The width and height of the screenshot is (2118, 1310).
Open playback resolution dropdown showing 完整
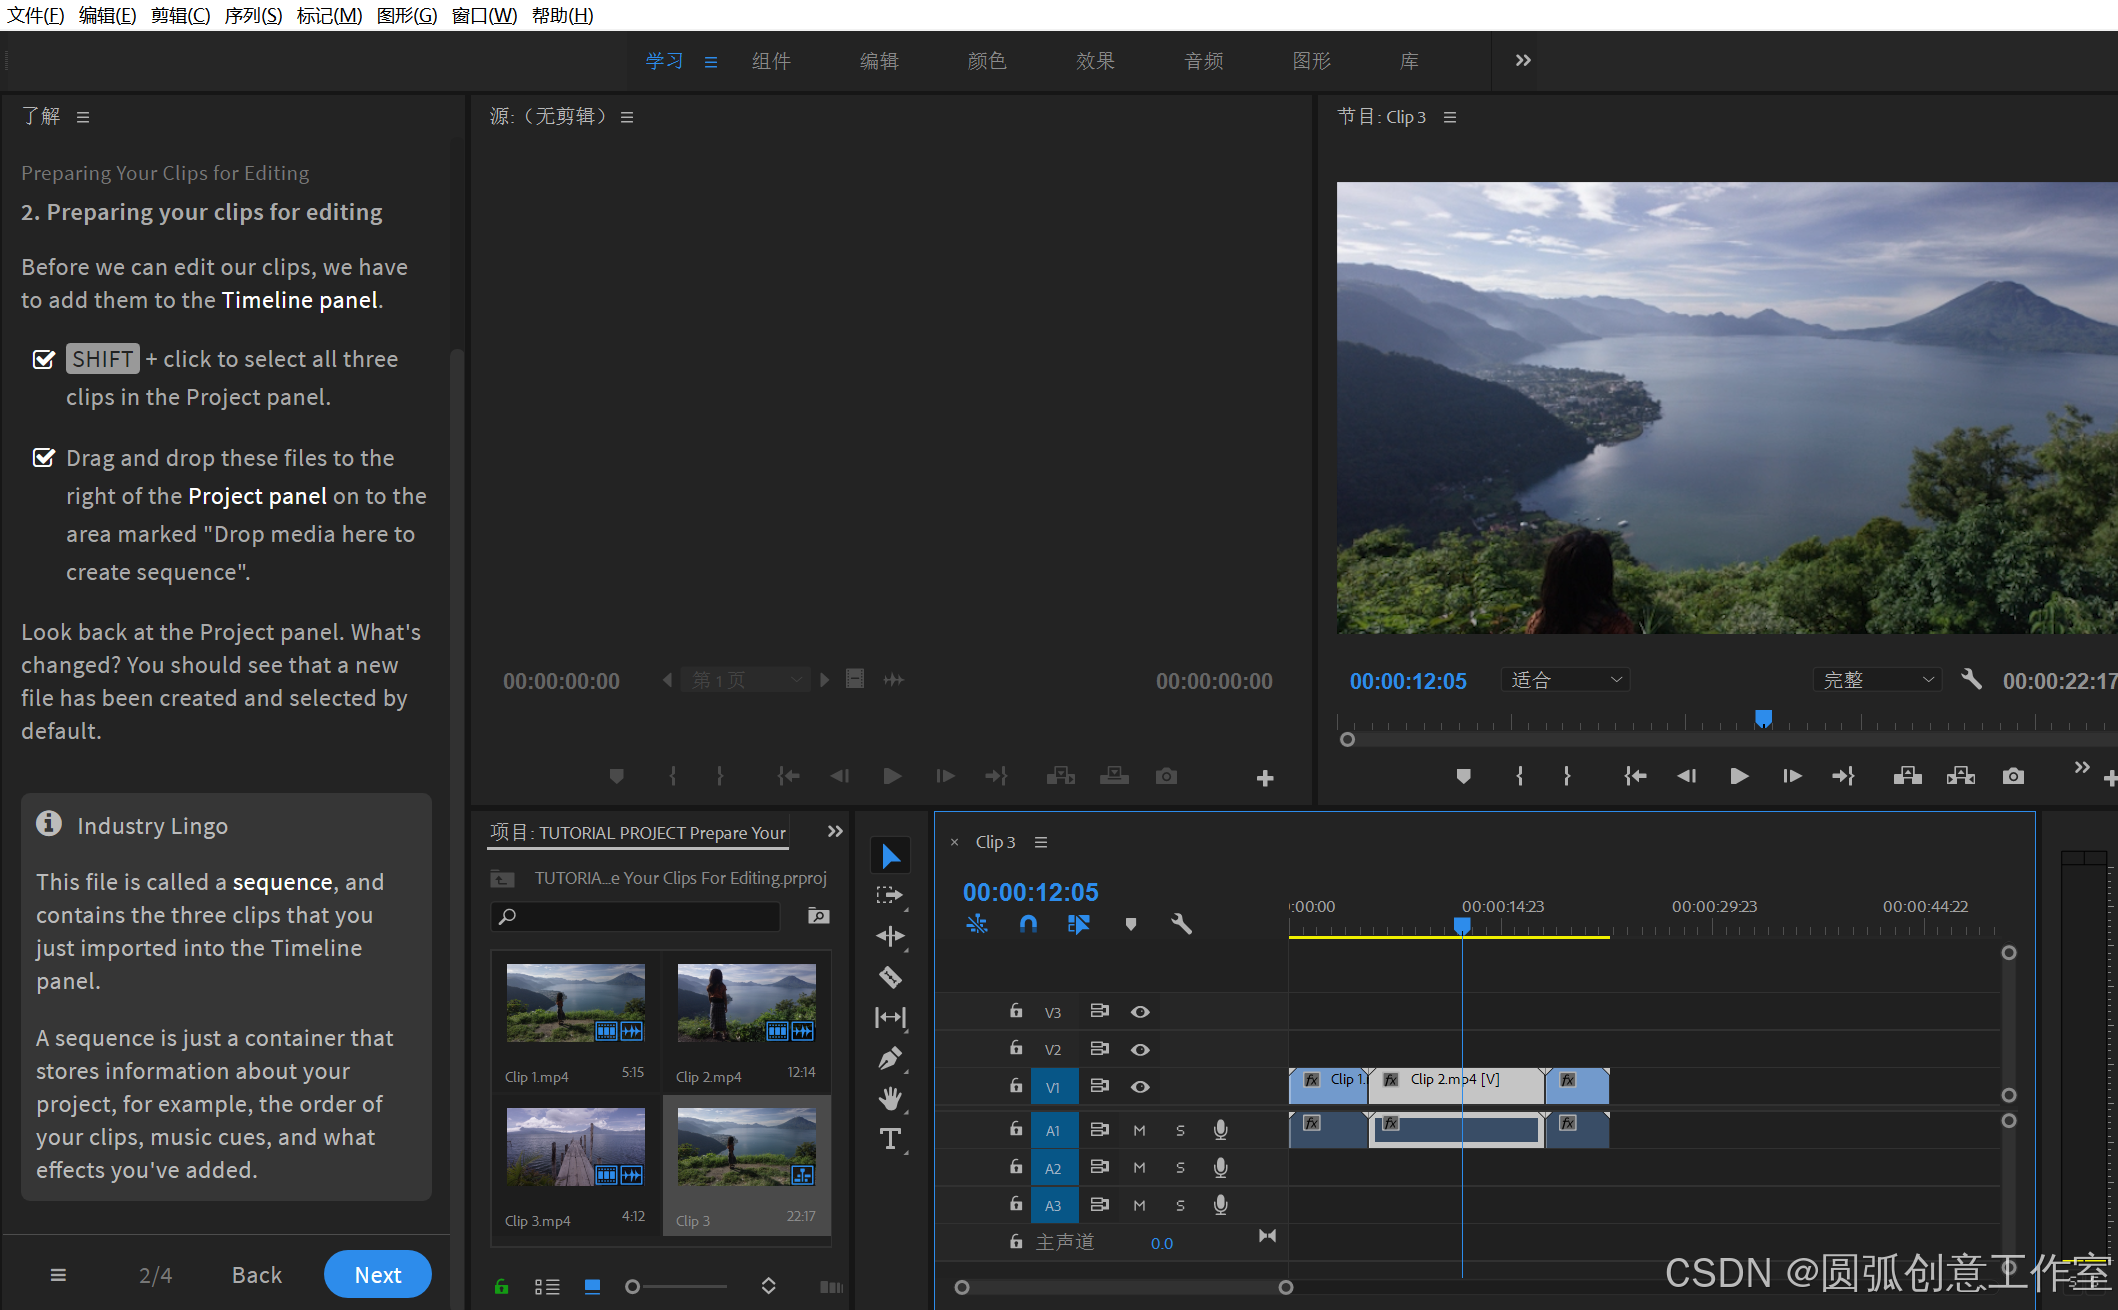(x=1877, y=680)
